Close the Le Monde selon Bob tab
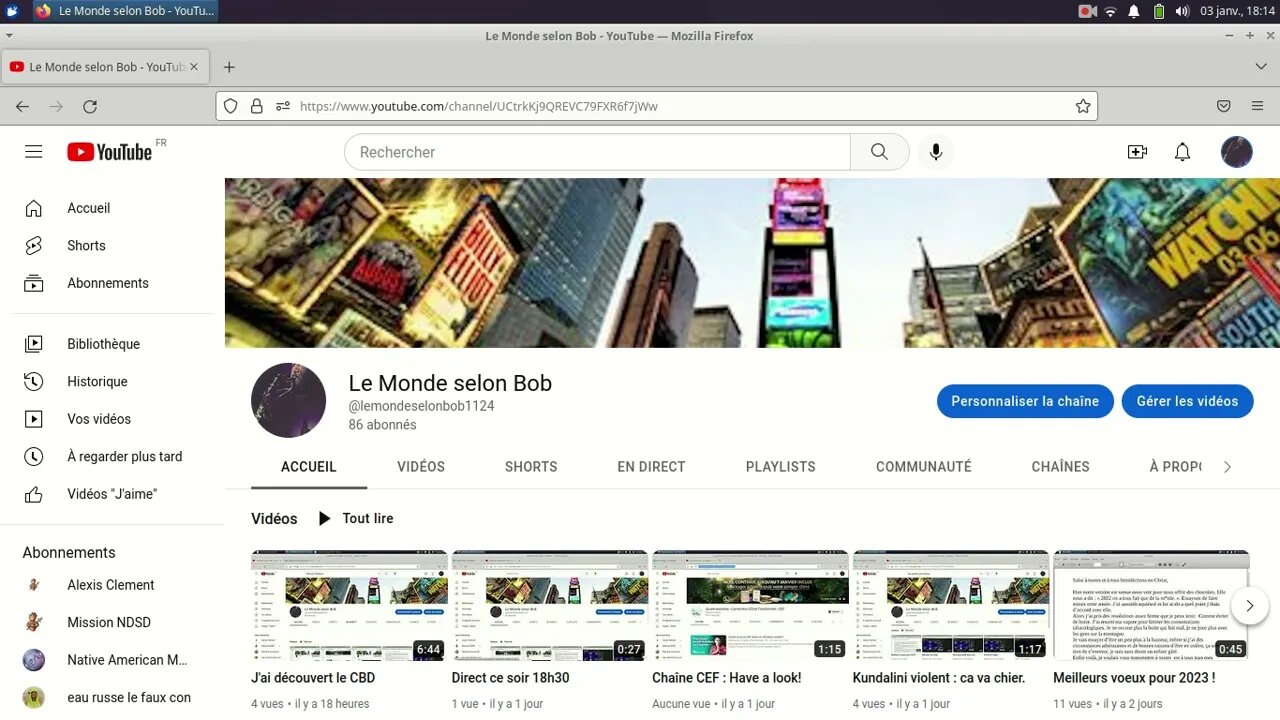This screenshot has width=1280, height=720. [194, 67]
